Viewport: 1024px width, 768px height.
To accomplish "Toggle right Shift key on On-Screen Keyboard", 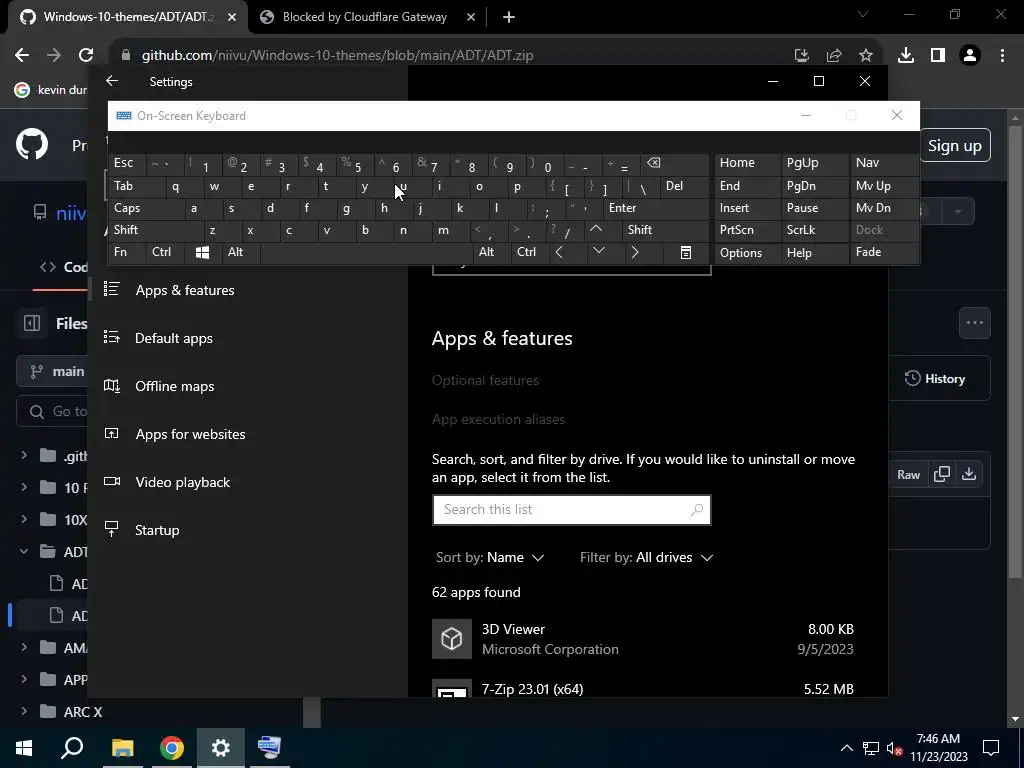I will pos(665,230).
